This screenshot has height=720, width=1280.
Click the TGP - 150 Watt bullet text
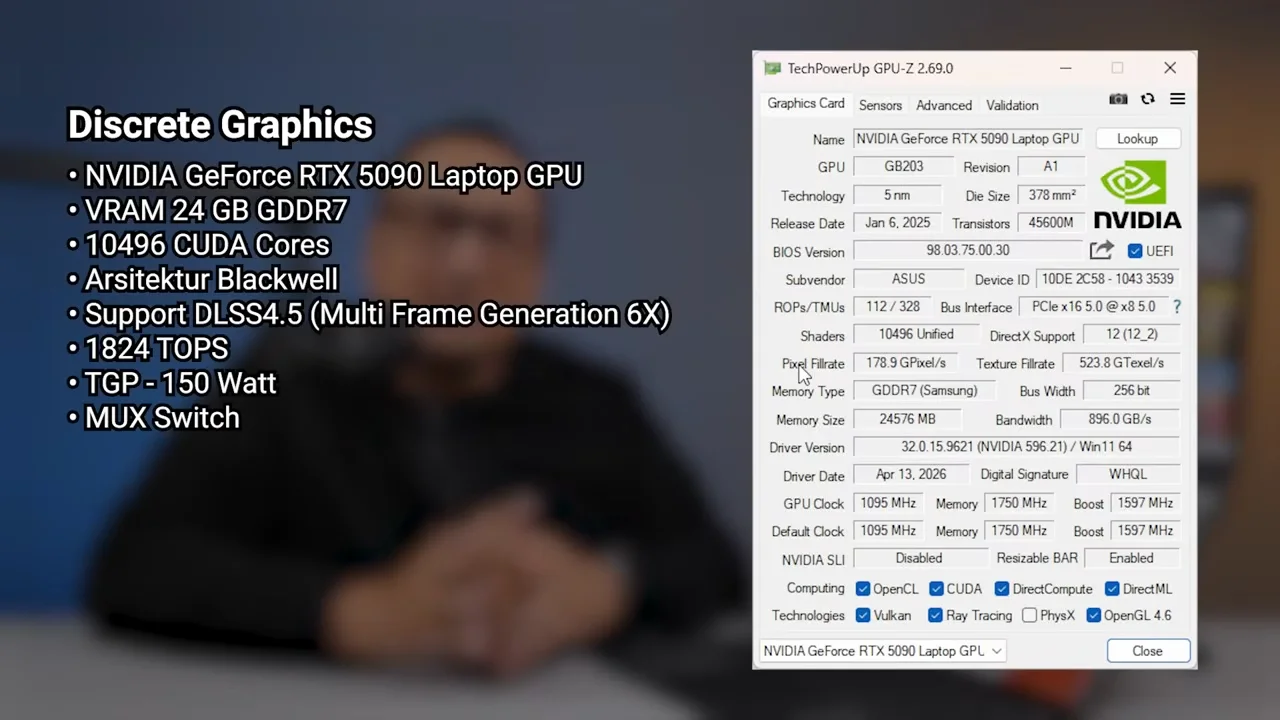(180, 383)
